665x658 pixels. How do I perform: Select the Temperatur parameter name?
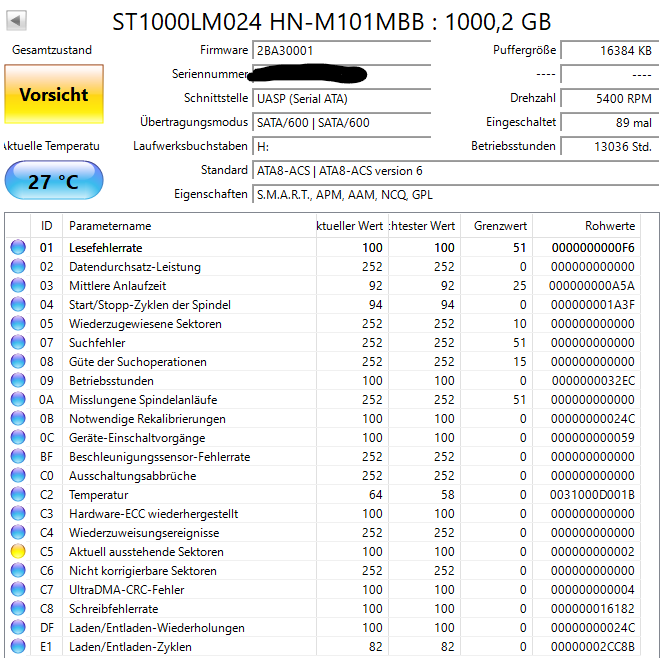pos(98,495)
